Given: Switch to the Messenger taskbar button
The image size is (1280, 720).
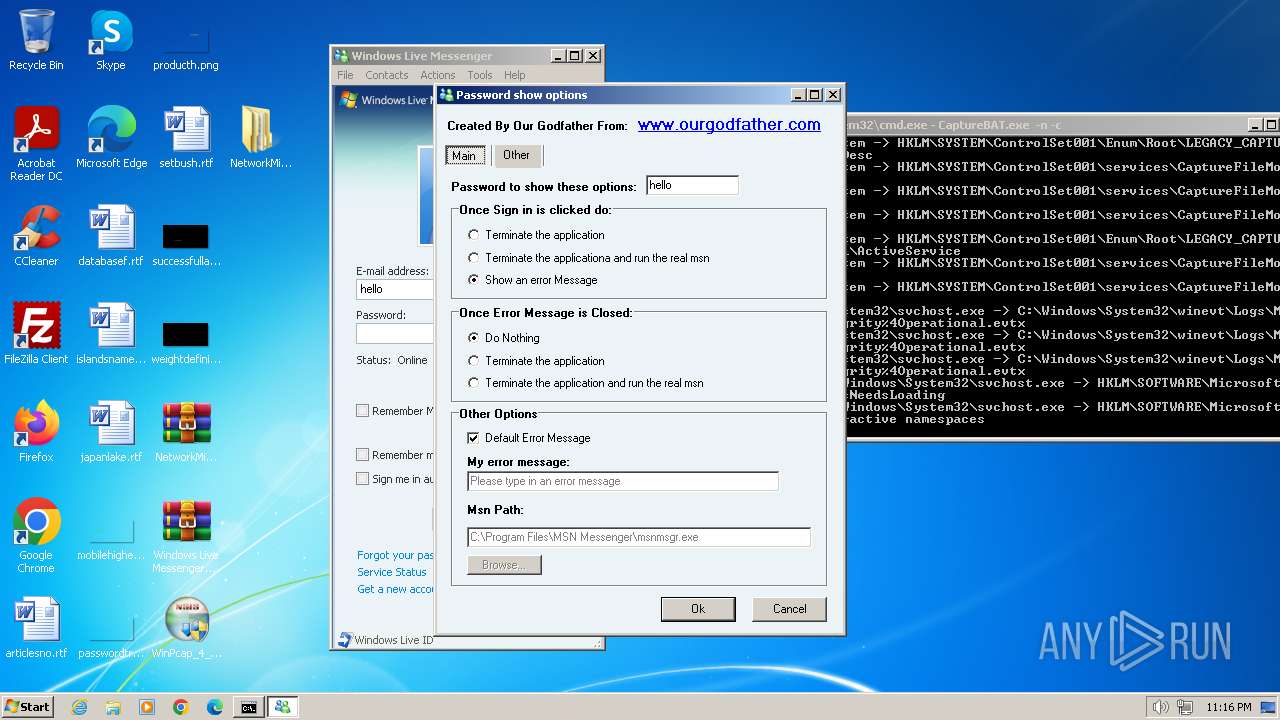Looking at the screenshot, I should pos(282,707).
